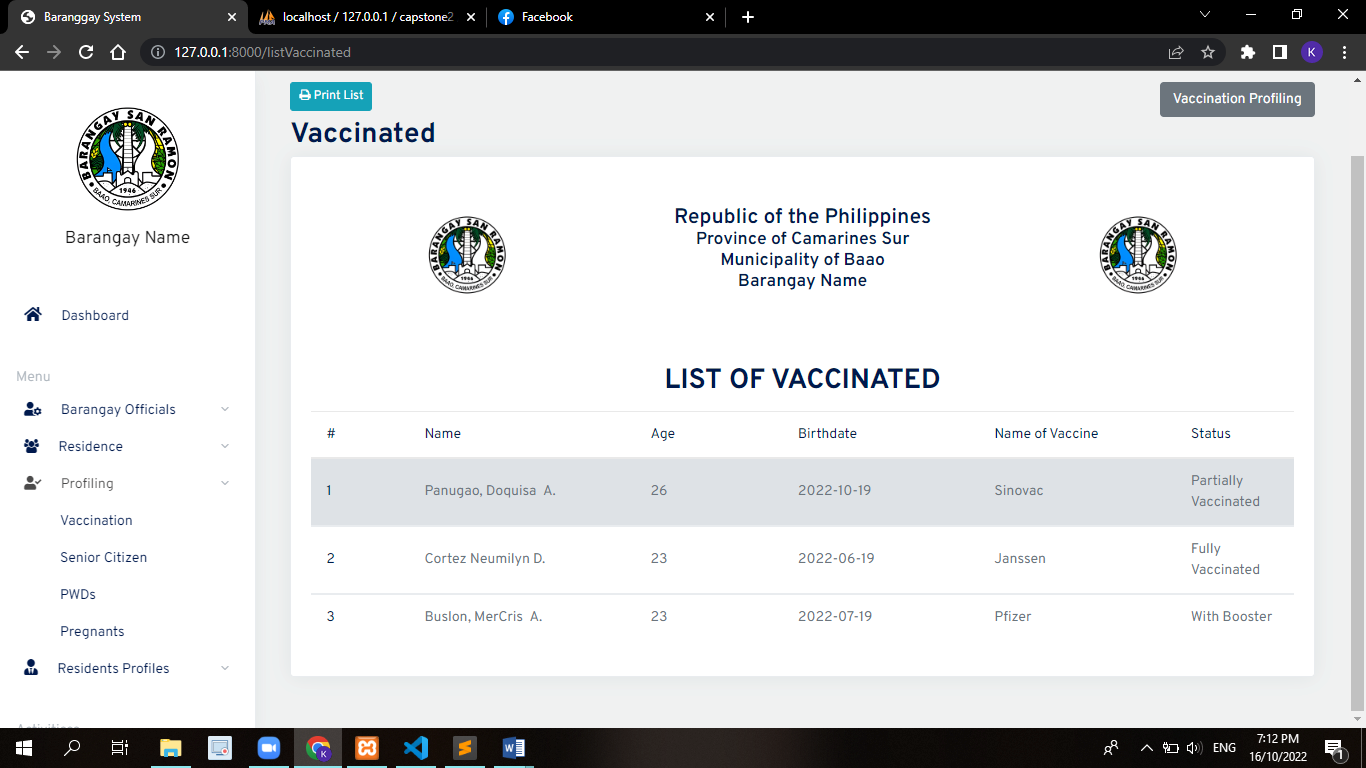Switch to the Facebook browser tab
The width and height of the screenshot is (1366, 768).
coord(537,17)
